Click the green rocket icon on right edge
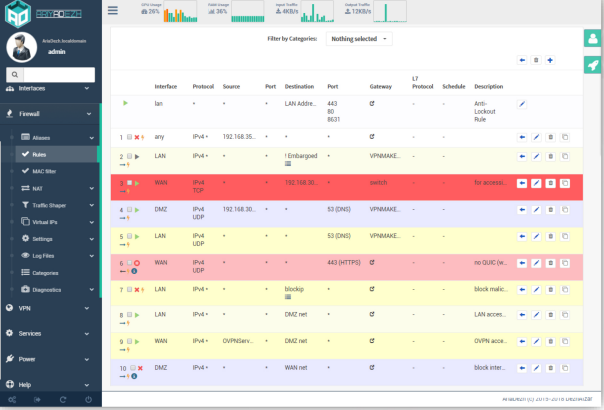This screenshot has width=604, height=410. point(593,65)
